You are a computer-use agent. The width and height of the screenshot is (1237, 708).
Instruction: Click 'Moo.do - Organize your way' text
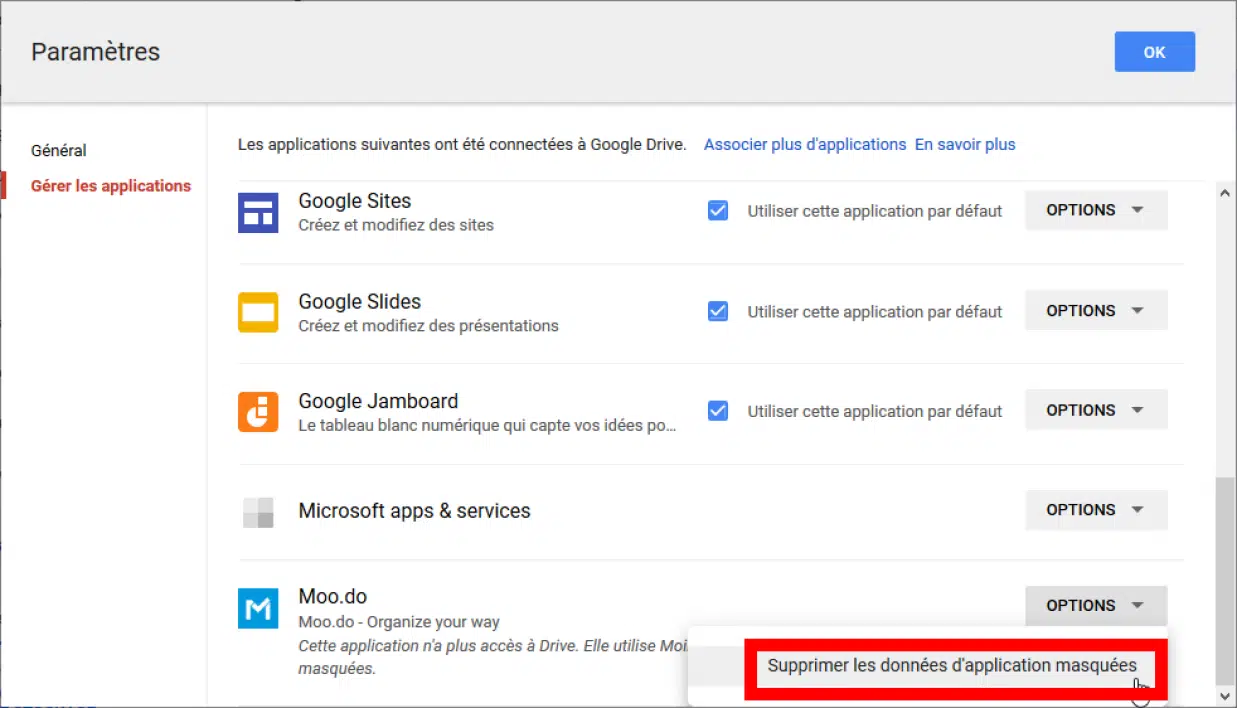point(399,622)
